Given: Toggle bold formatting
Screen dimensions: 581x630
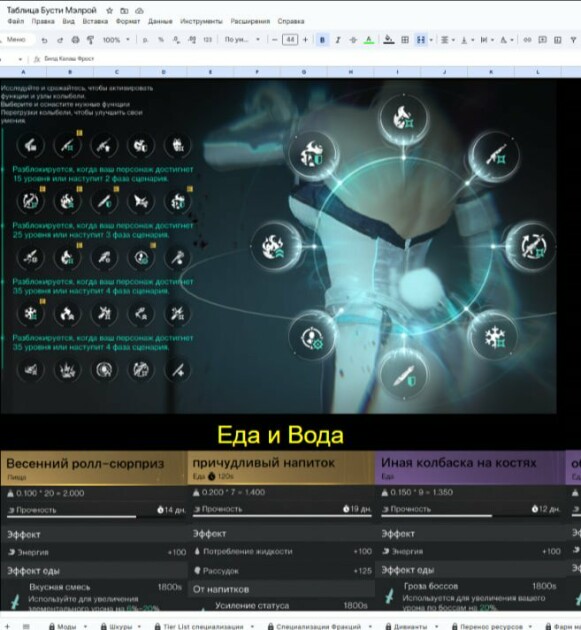Looking at the screenshot, I should pyautogui.click(x=322, y=40).
